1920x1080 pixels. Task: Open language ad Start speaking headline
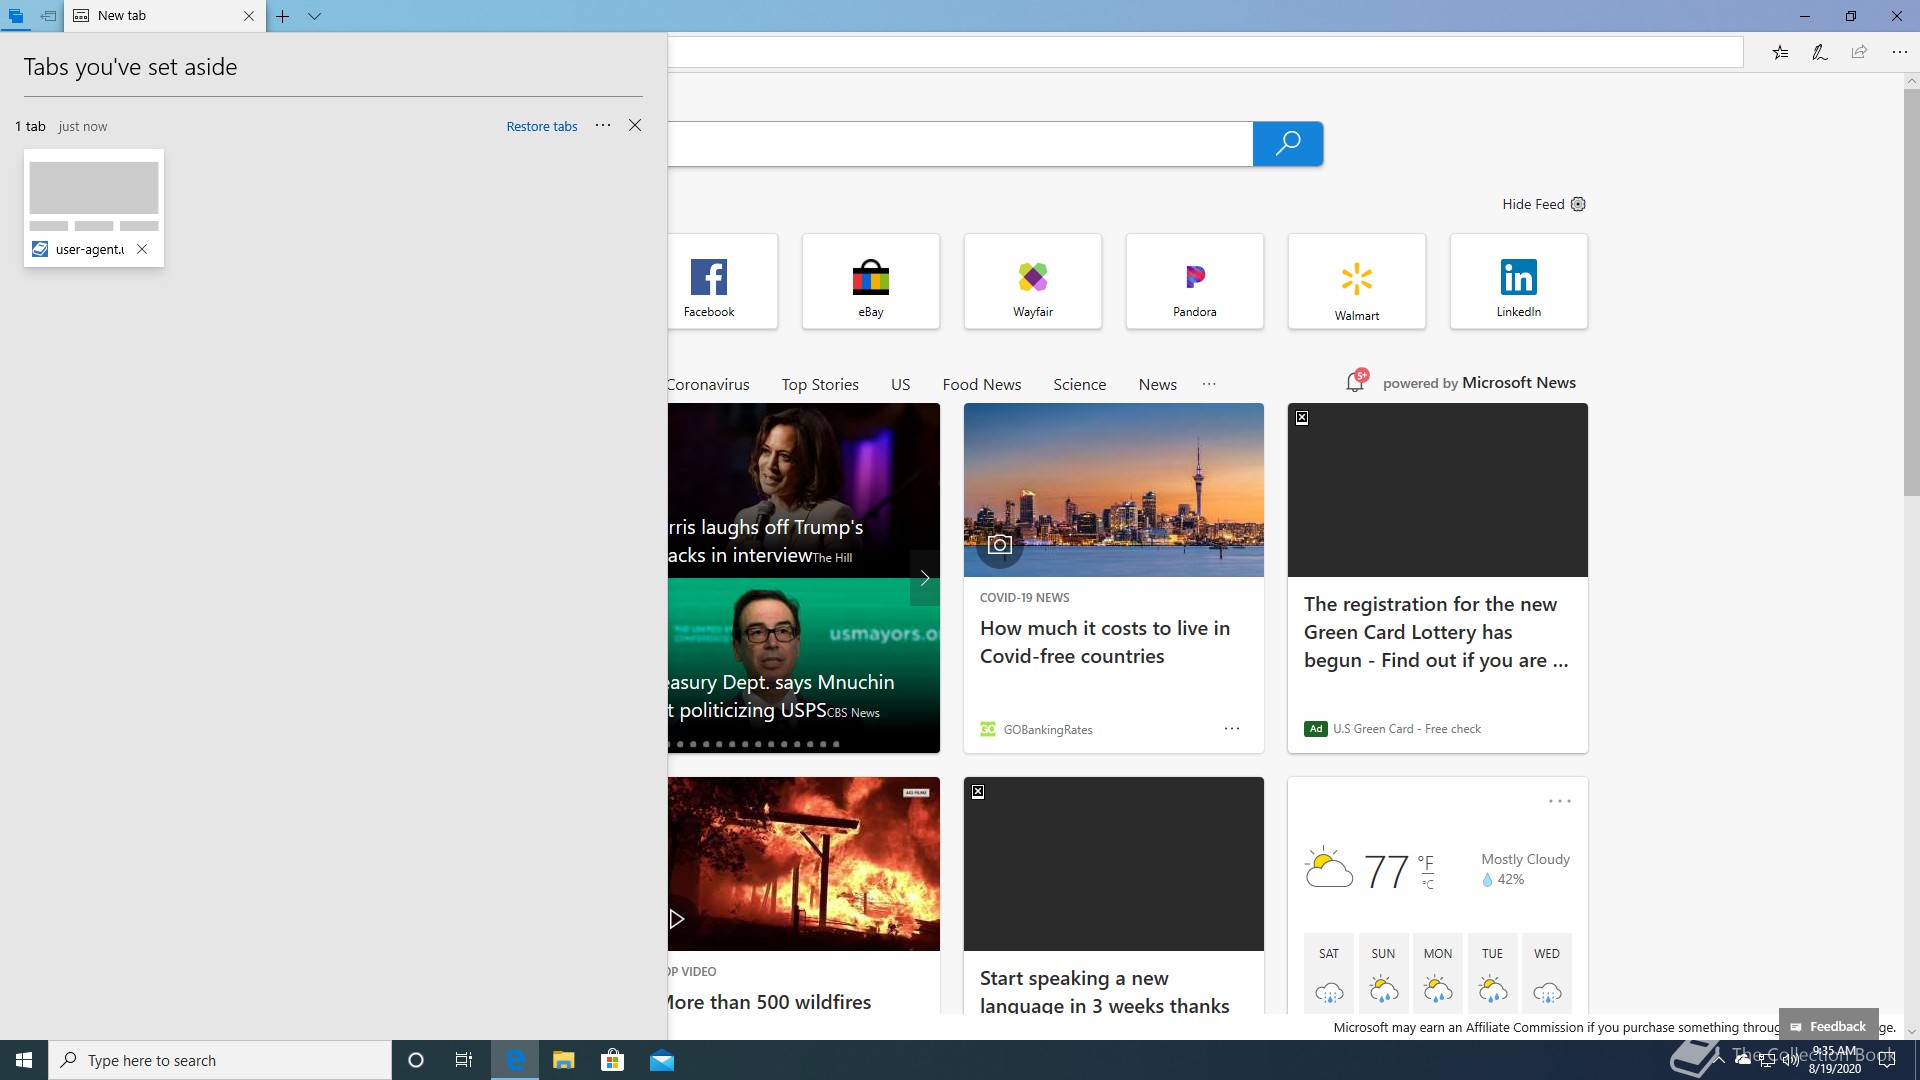tap(1105, 991)
